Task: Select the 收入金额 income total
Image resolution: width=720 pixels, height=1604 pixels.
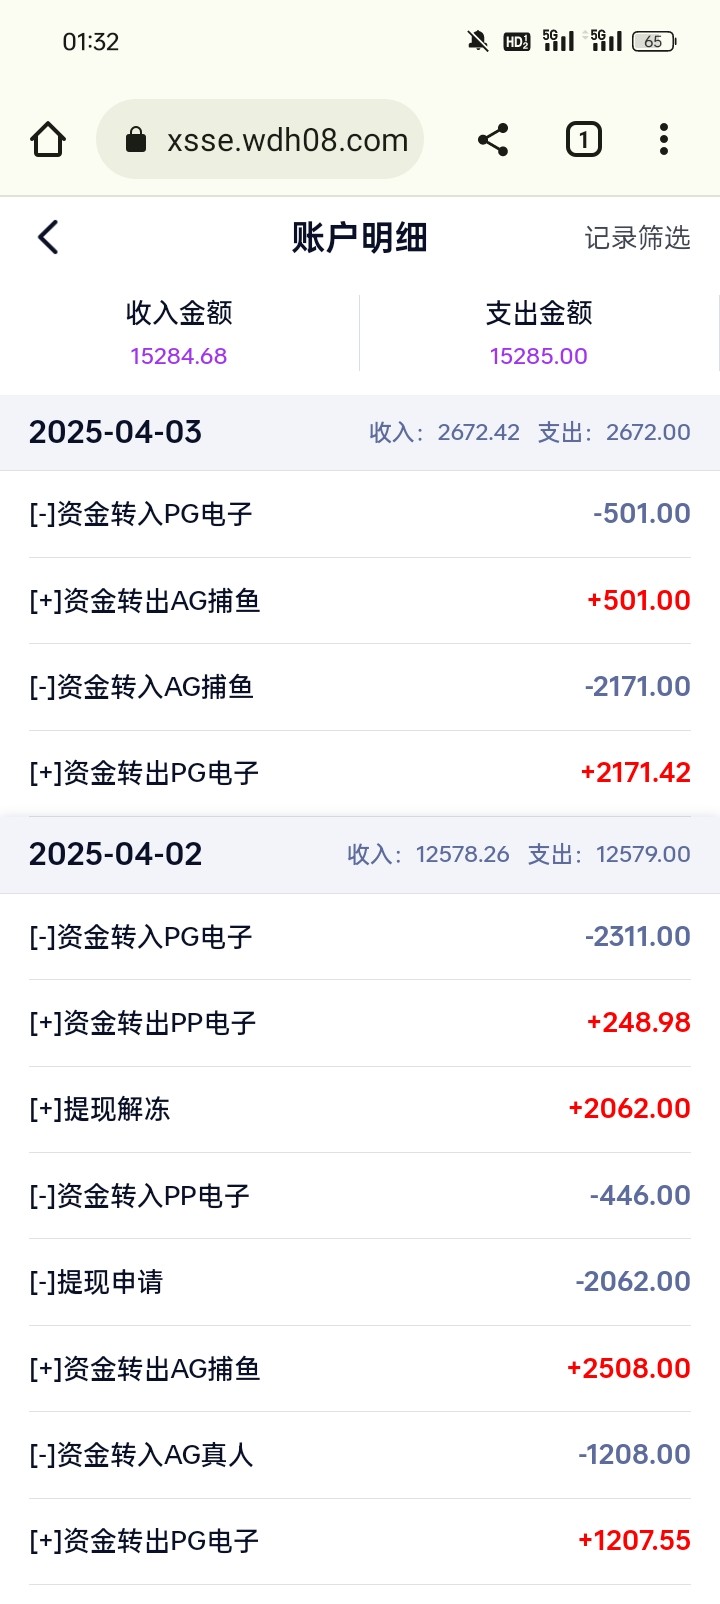Action: coord(179,333)
